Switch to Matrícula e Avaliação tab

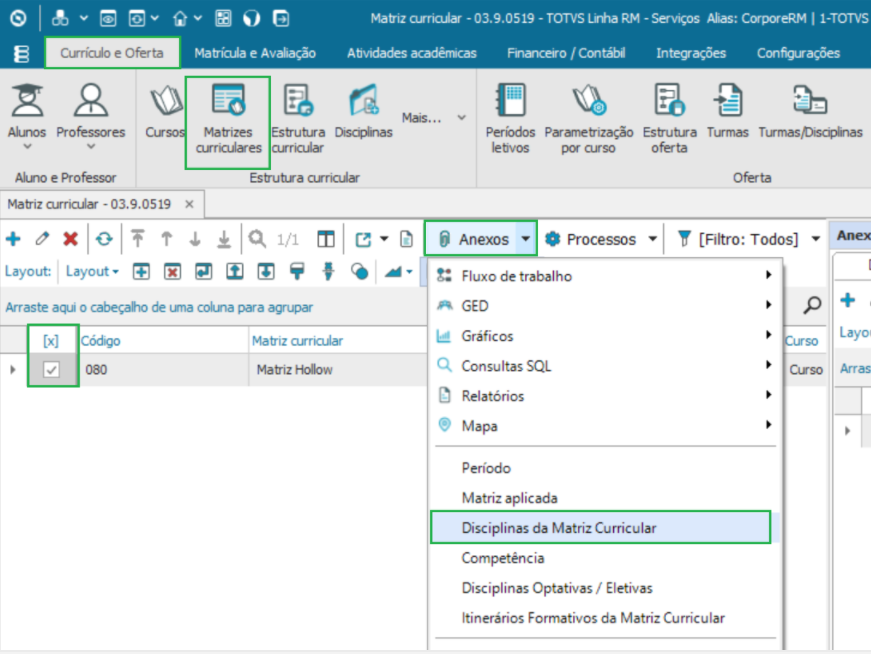[x=255, y=53]
